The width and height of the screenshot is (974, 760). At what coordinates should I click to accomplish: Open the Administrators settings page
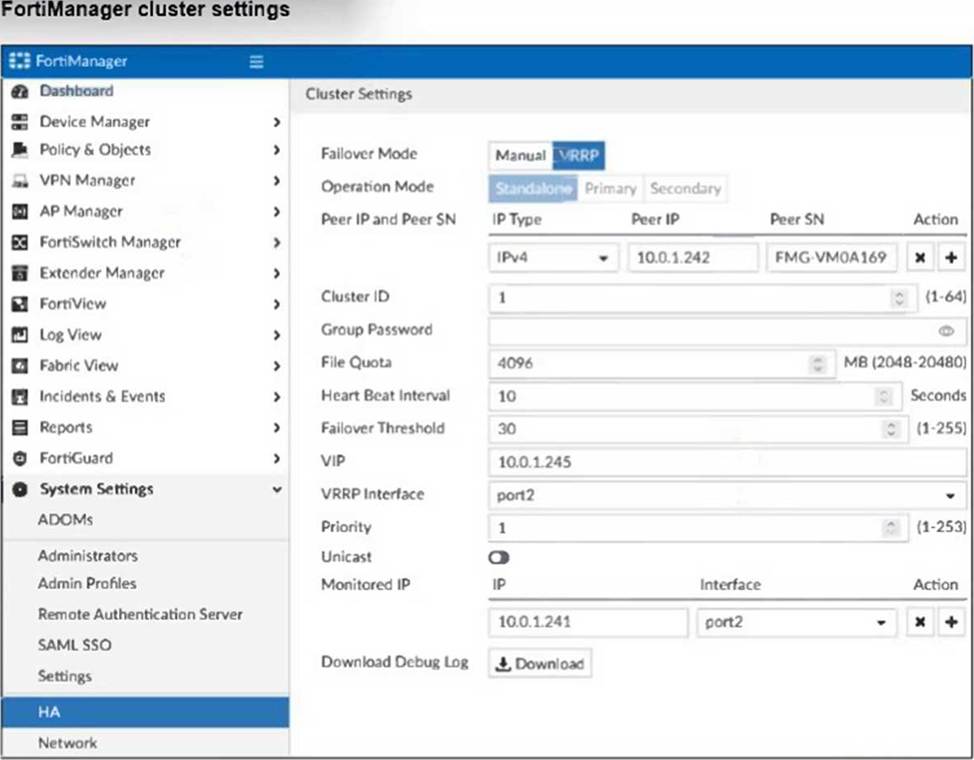[x=87, y=555]
